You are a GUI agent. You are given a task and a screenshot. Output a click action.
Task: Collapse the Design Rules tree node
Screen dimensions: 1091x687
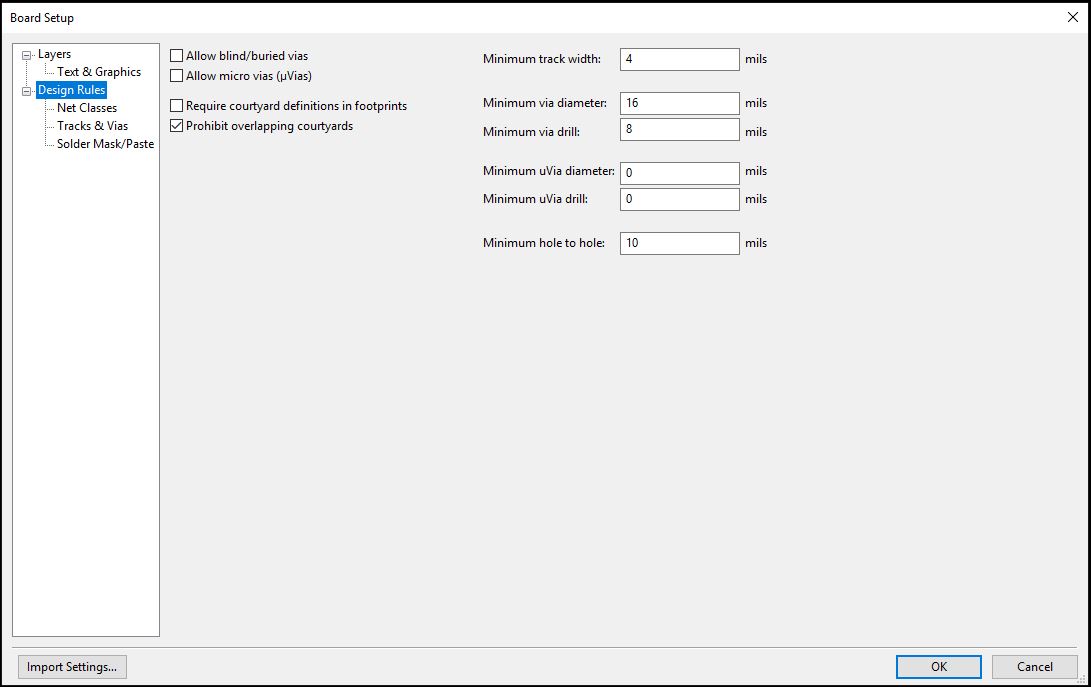[27, 91]
